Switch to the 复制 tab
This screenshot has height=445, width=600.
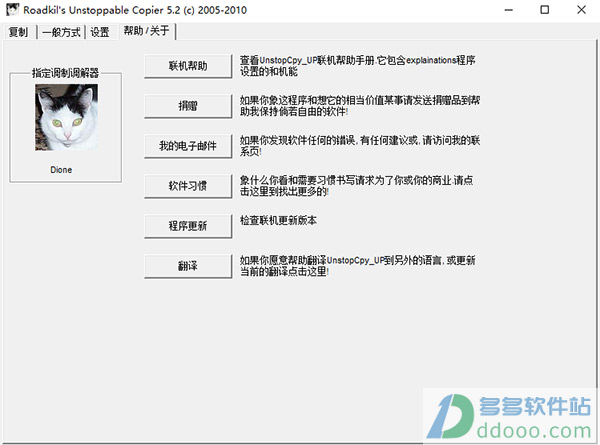coord(18,32)
